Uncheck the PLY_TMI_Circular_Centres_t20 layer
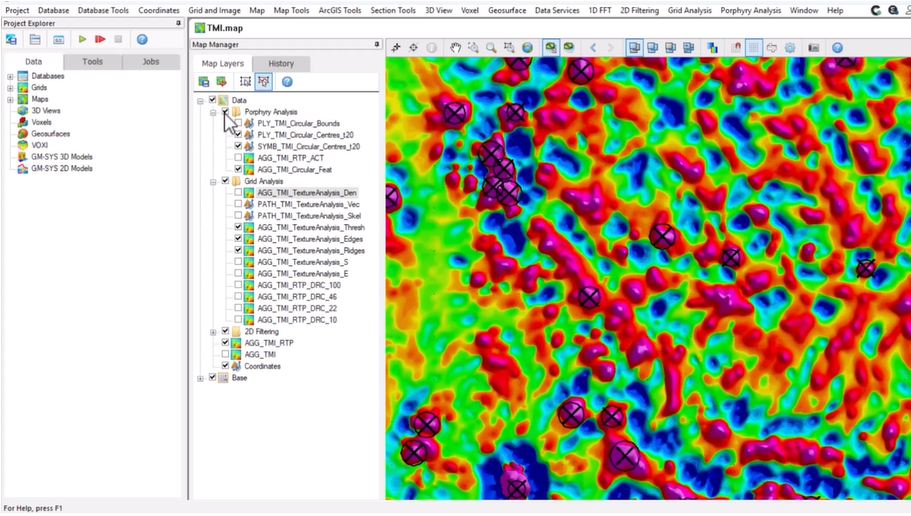This screenshot has height=516, width=911. 238,135
